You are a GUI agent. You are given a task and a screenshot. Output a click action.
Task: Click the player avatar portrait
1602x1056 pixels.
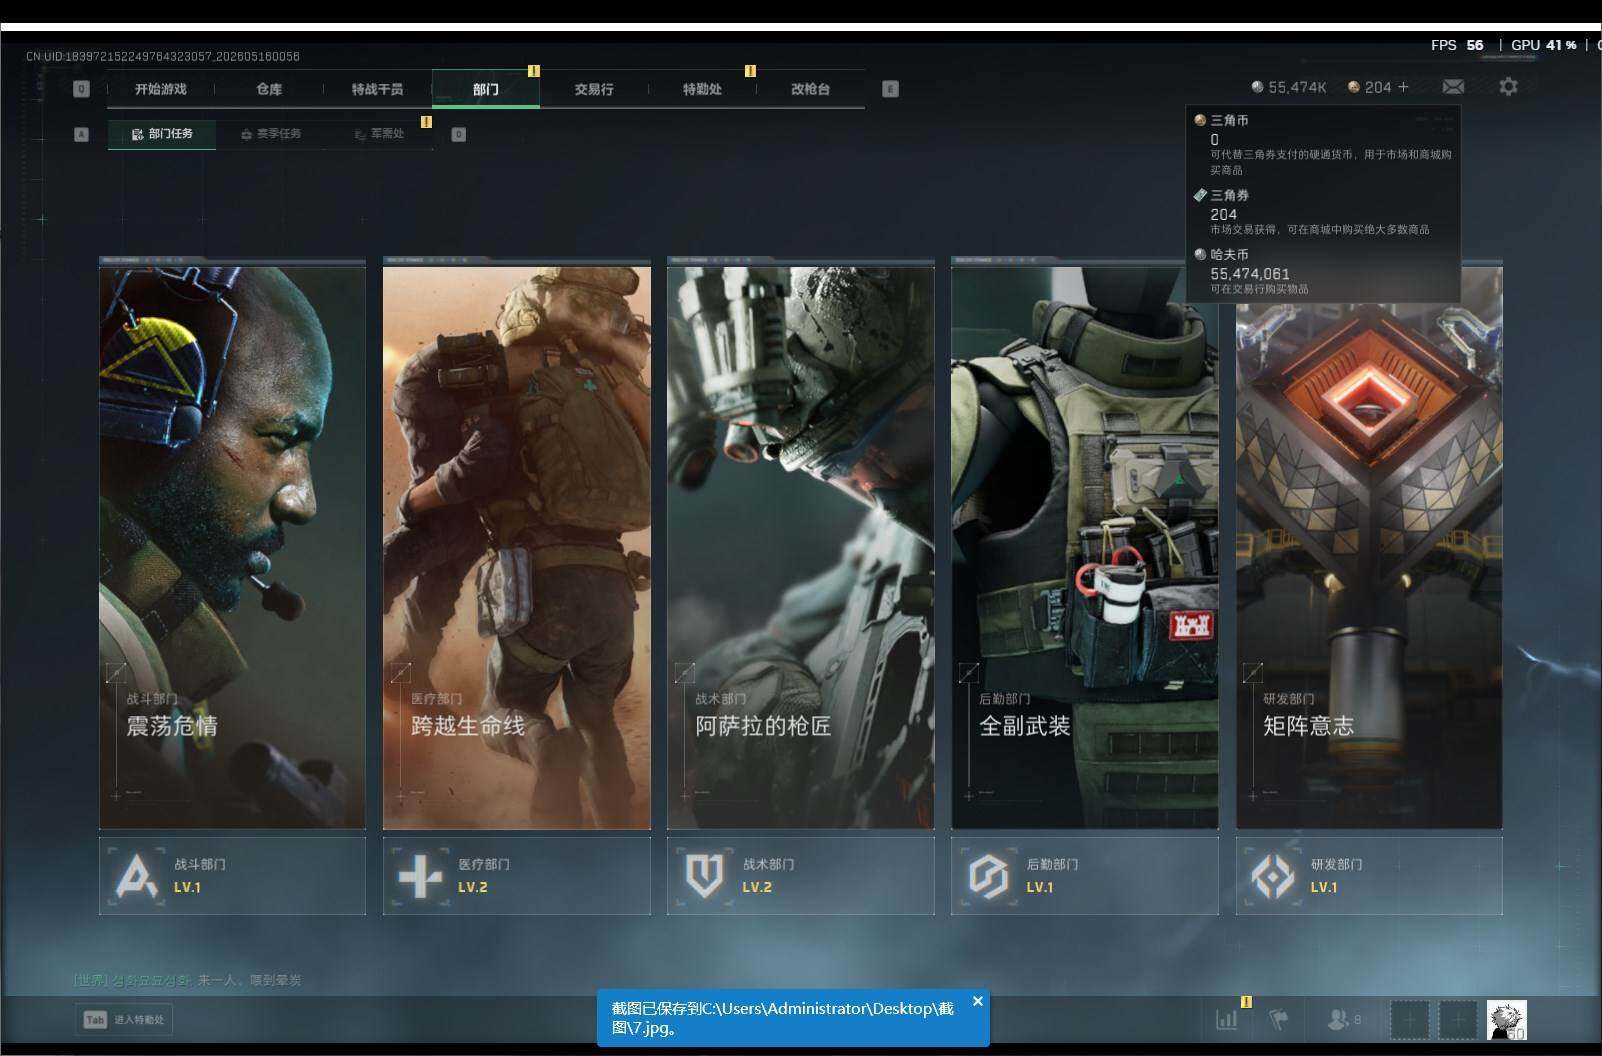tap(1506, 1020)
